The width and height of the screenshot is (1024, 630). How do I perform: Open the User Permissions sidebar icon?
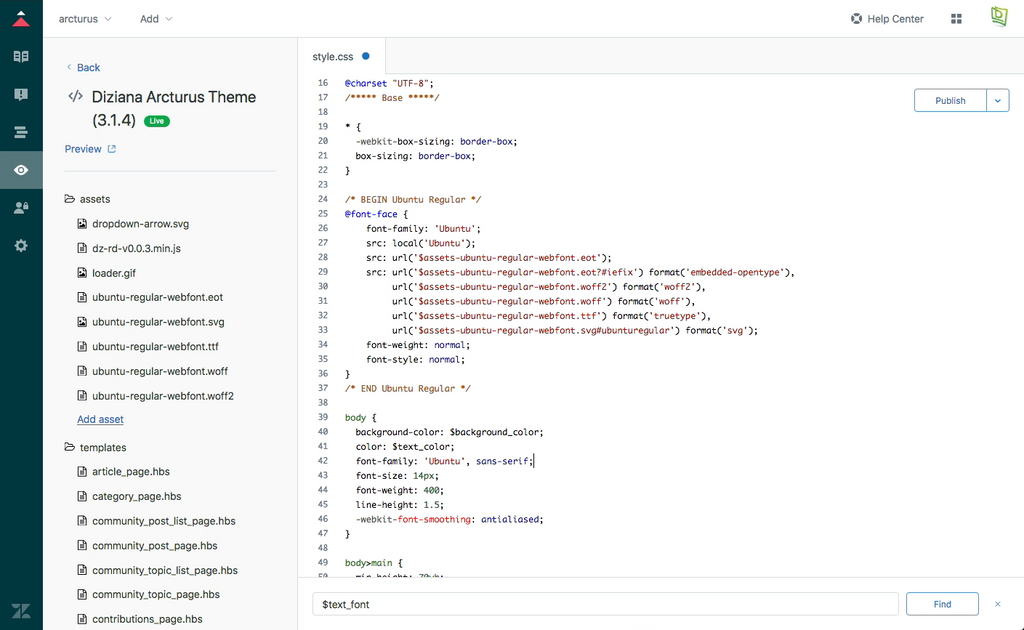pyautogui.click(x=21, y=207)
